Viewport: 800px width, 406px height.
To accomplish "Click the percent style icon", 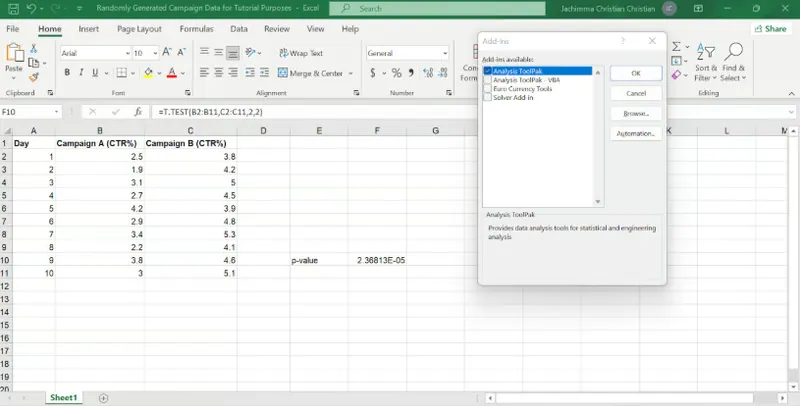I will click(396, 73).
